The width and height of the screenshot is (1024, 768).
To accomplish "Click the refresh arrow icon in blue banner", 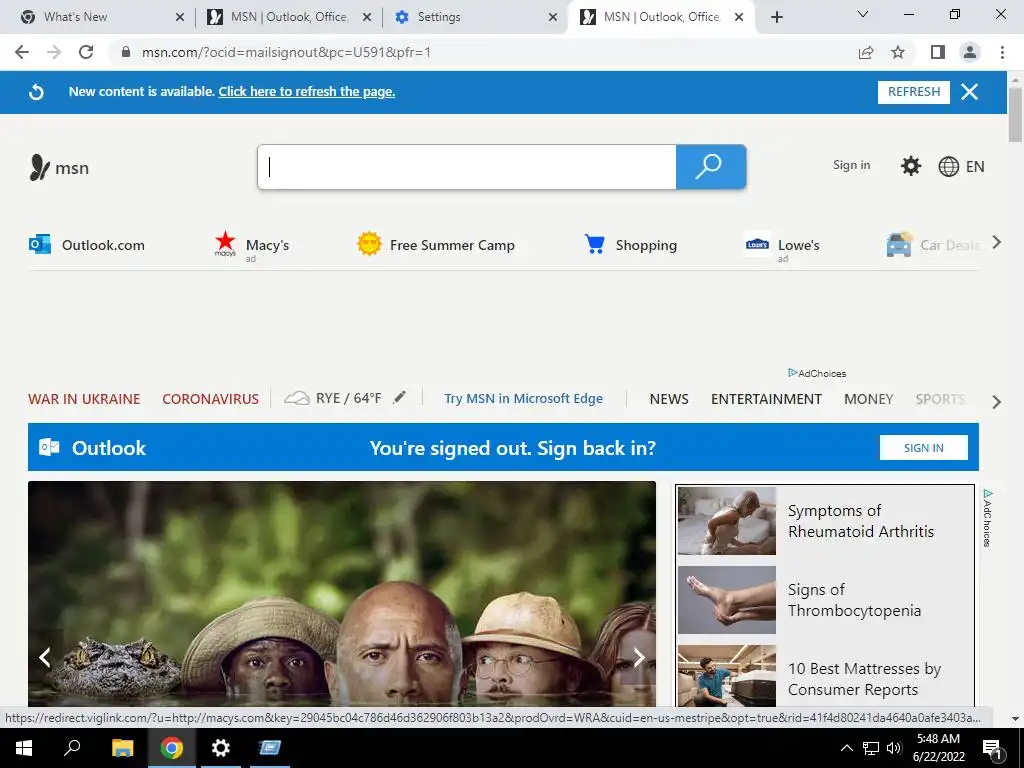I will pyautogui.click(x=37, y=92).
